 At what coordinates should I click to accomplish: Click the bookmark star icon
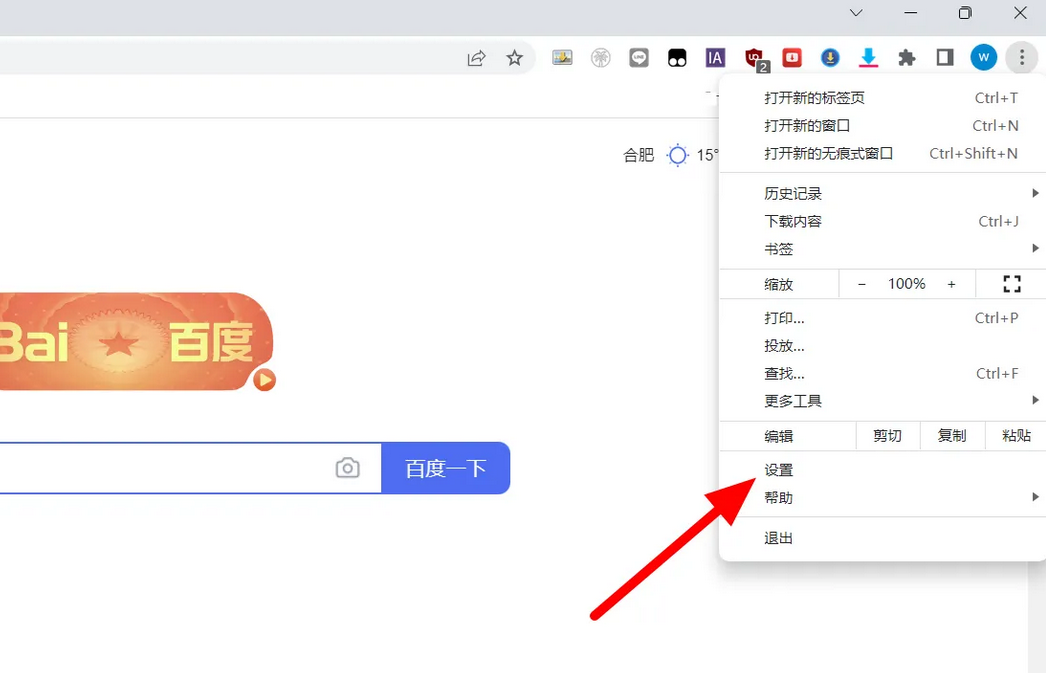click(x=515, y=58)
